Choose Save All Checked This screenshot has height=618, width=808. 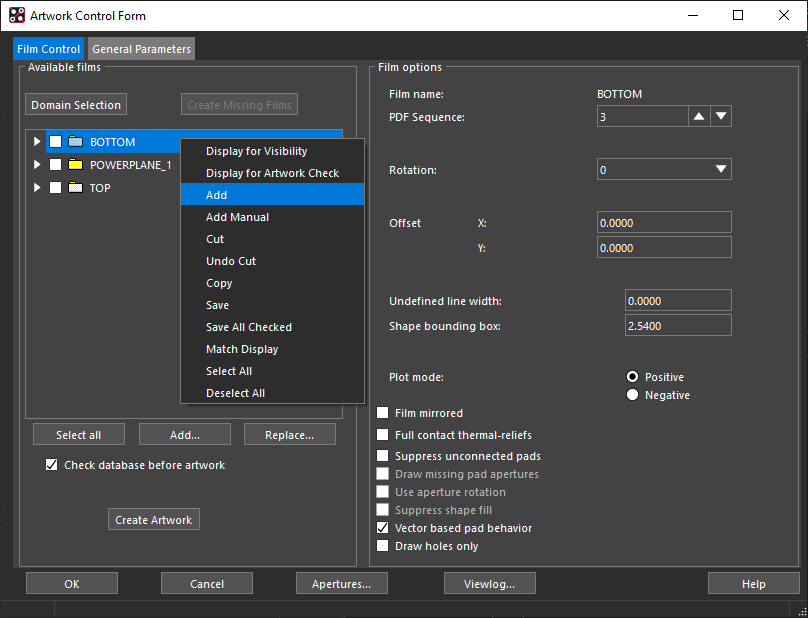coord(273,327)
